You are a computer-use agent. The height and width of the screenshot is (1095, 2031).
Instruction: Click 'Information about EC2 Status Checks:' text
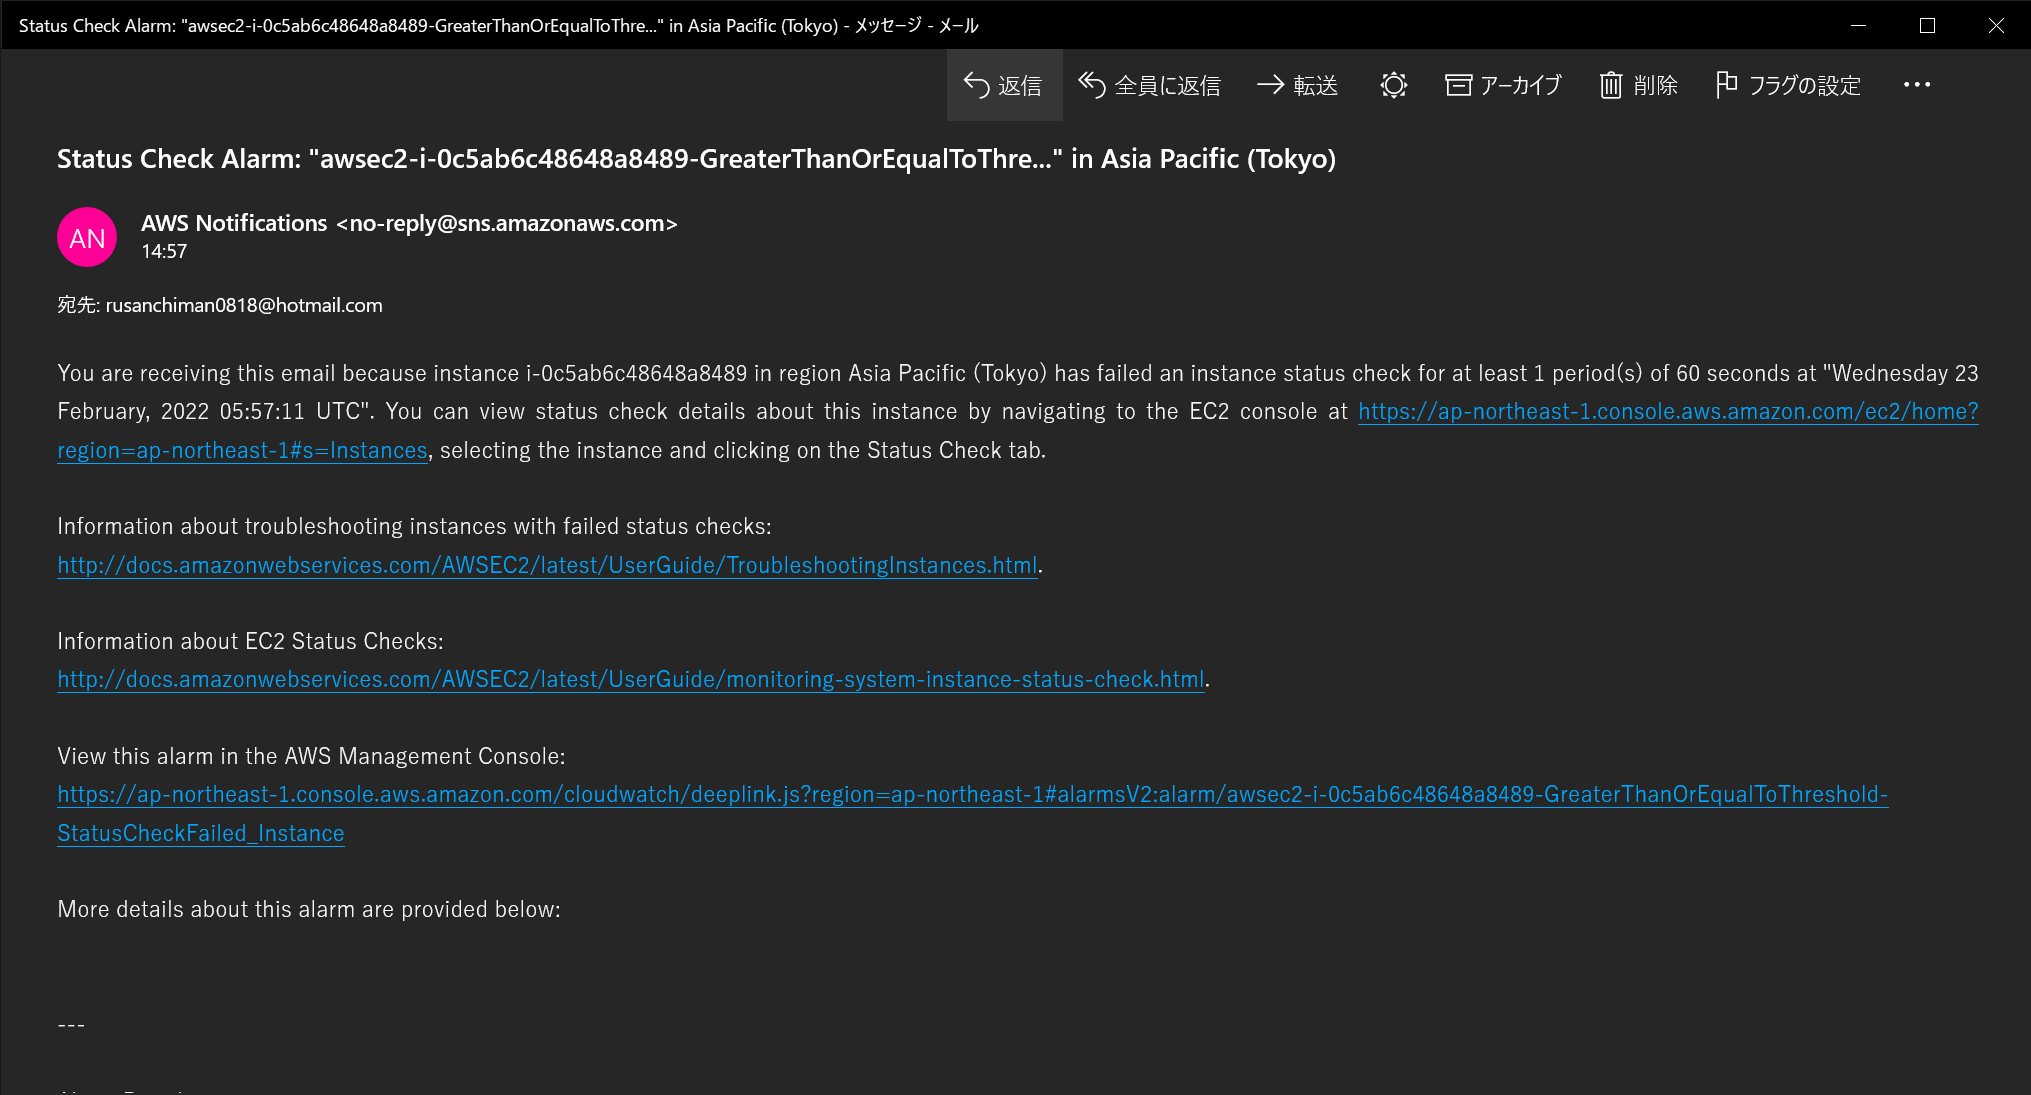click(x=250, y=642)
